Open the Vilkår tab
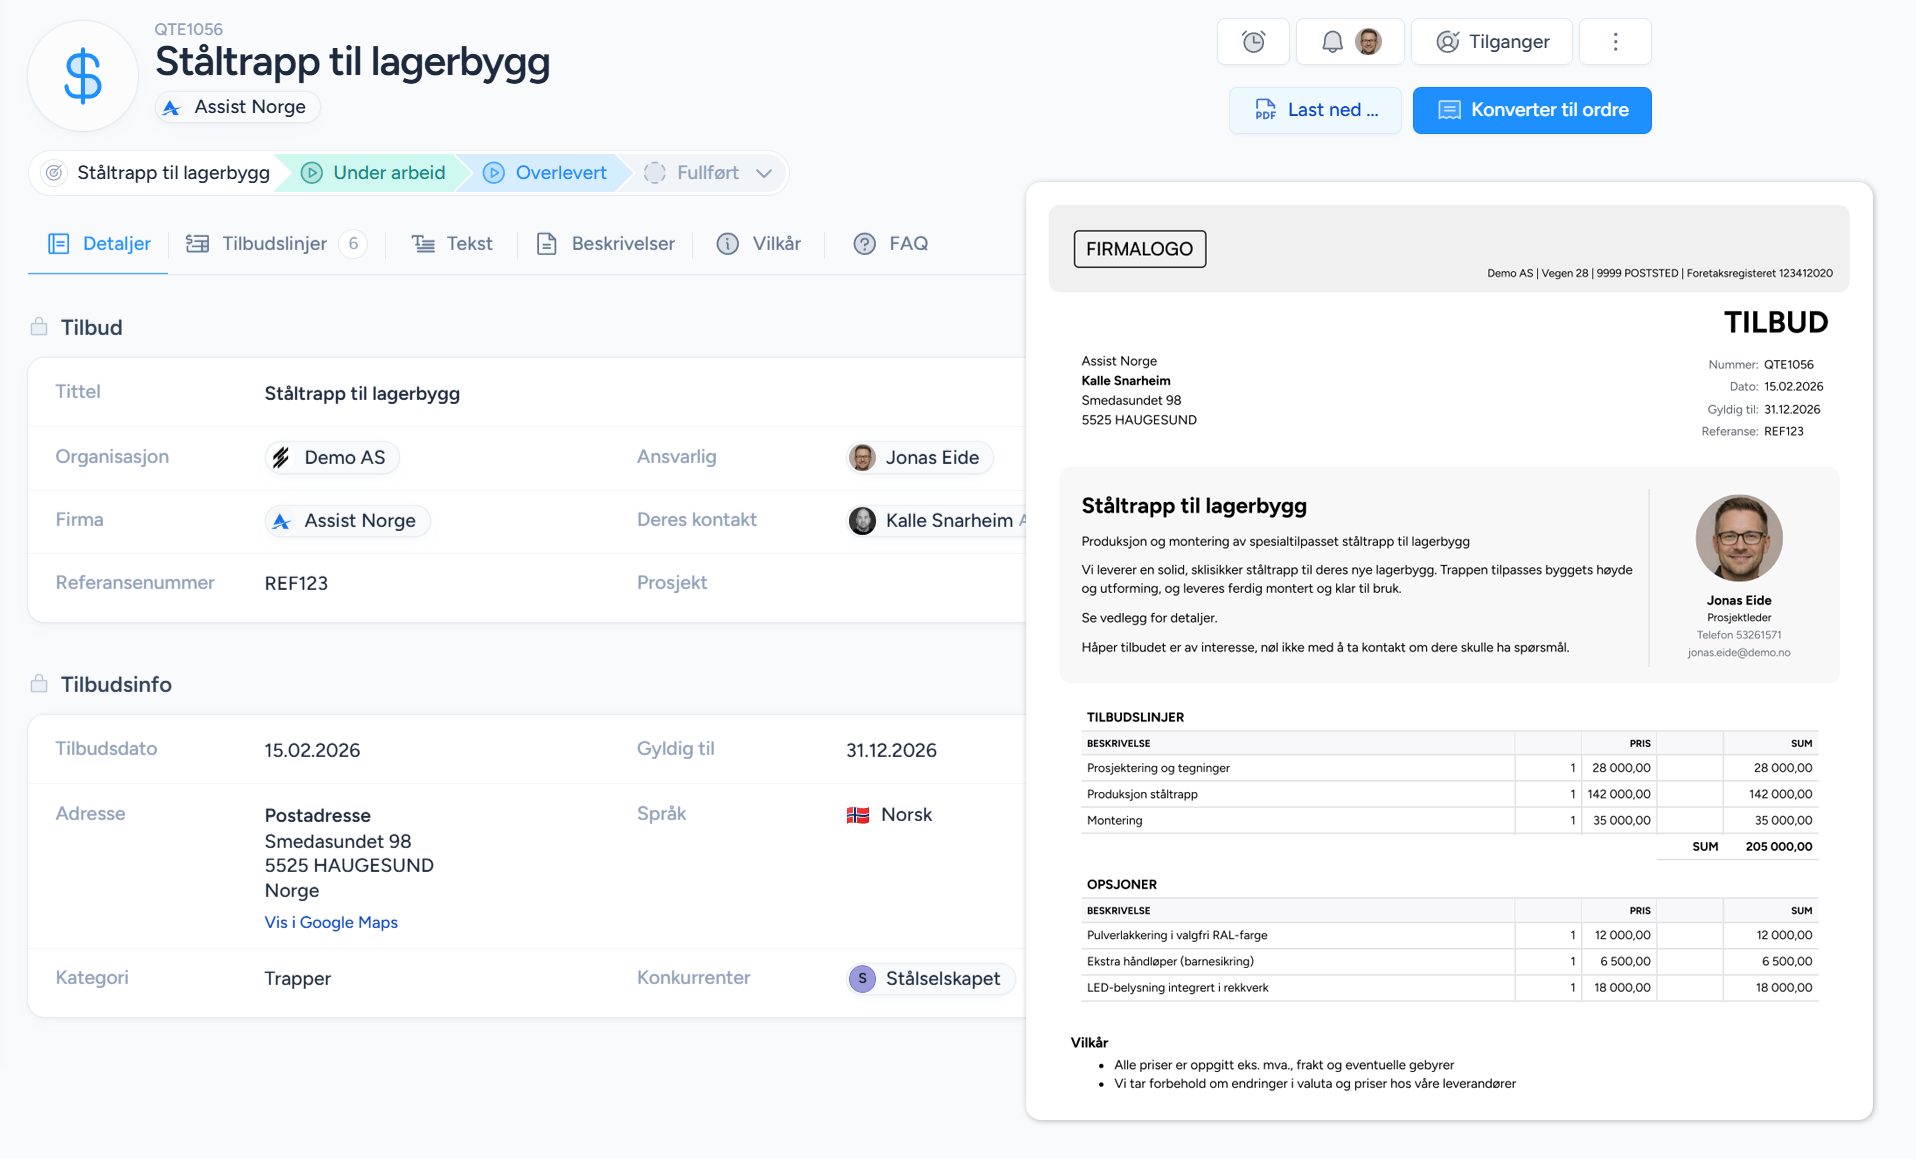Image resolution: width=1916 pixels, height=1159 pixels. point(760,244)
